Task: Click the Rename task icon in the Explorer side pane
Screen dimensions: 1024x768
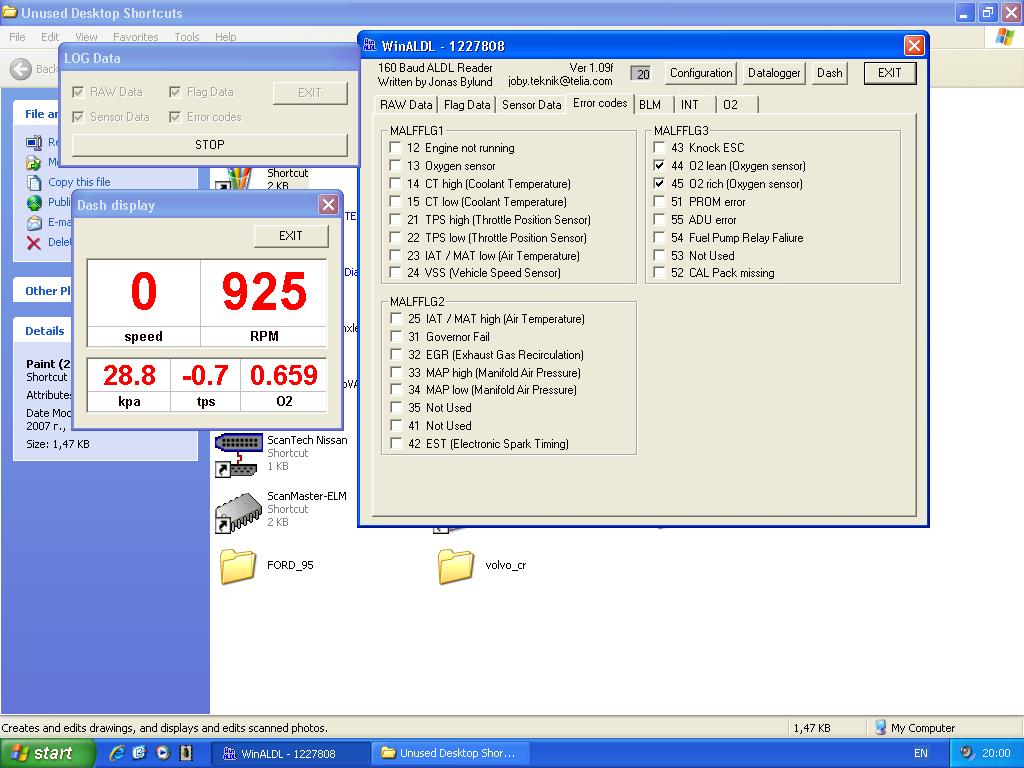Action: click(34, 142)
